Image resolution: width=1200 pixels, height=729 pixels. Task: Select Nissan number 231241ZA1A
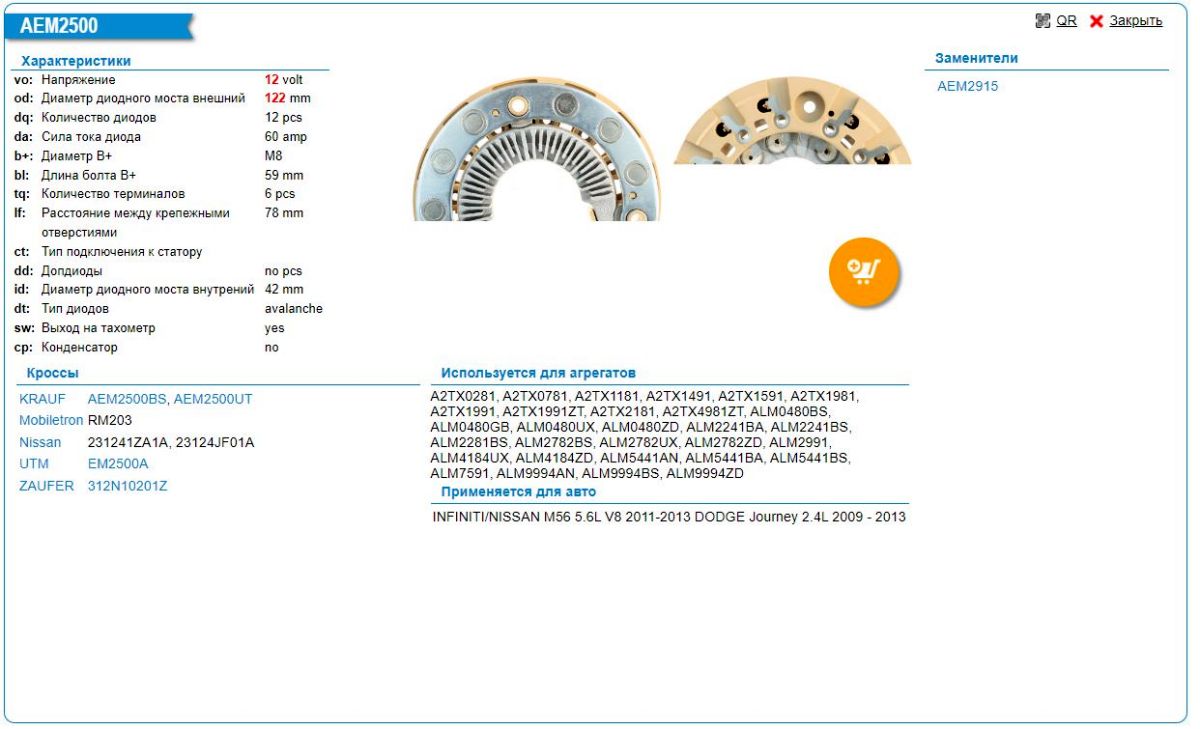128,442
